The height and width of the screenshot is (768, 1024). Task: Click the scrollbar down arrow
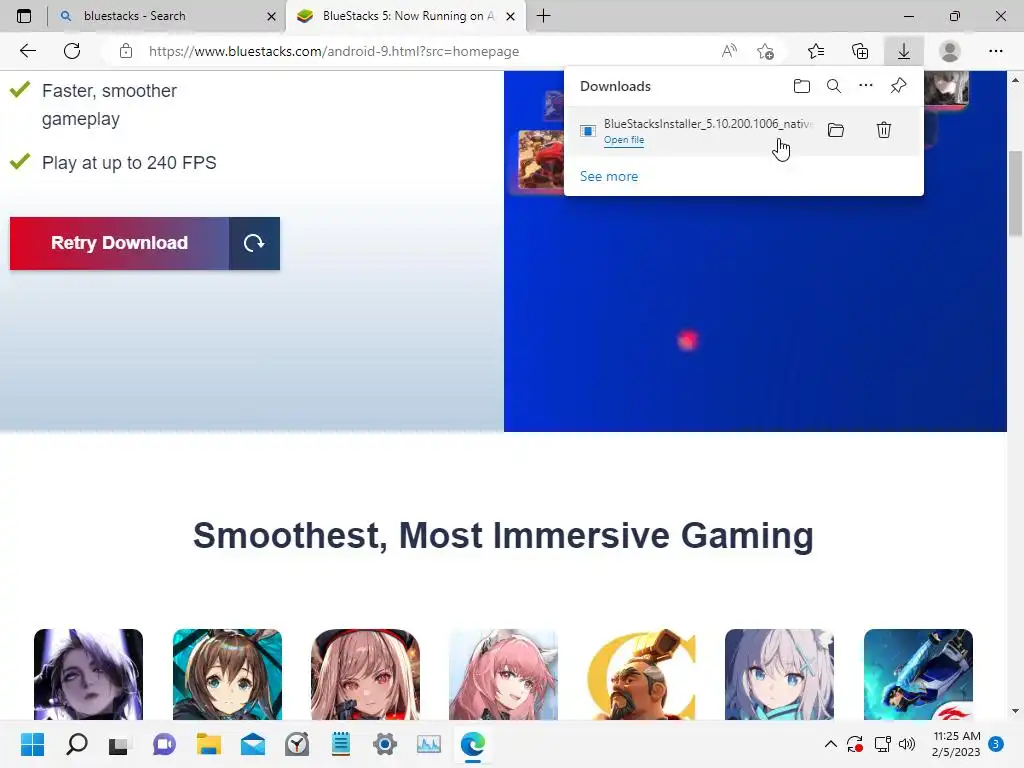click(1015, 711)
